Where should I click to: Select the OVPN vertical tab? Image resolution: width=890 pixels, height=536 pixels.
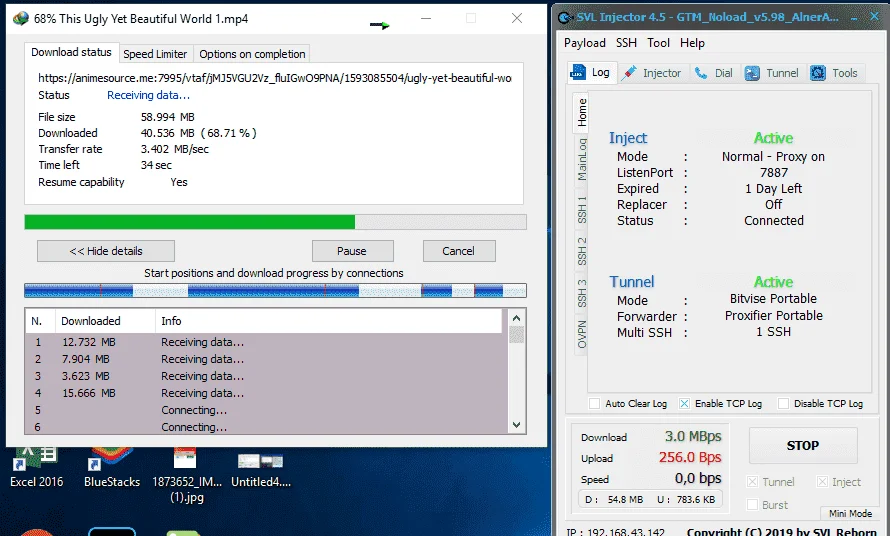point(582,334)
